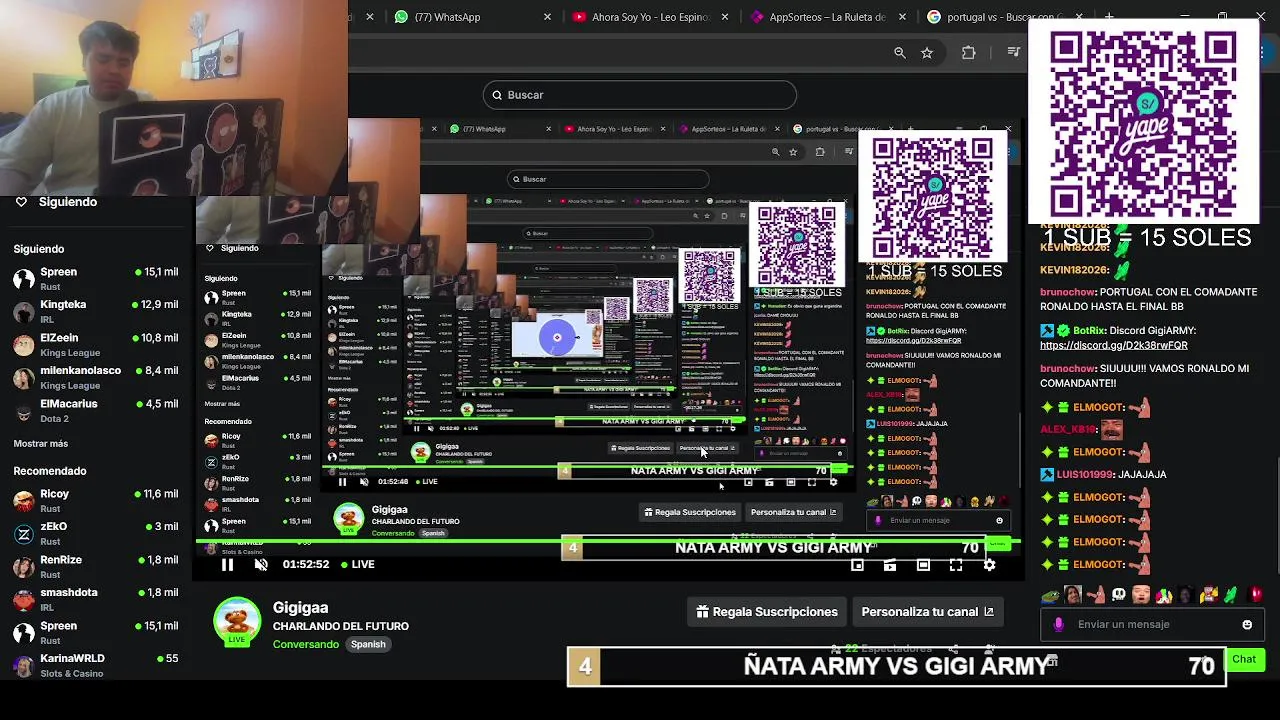Switch to Ahora Soy Yo YouTube tab
Image resolution: width=1280 pixels, height=720 pixels.
pyautogui.click(x=649, y=17)
